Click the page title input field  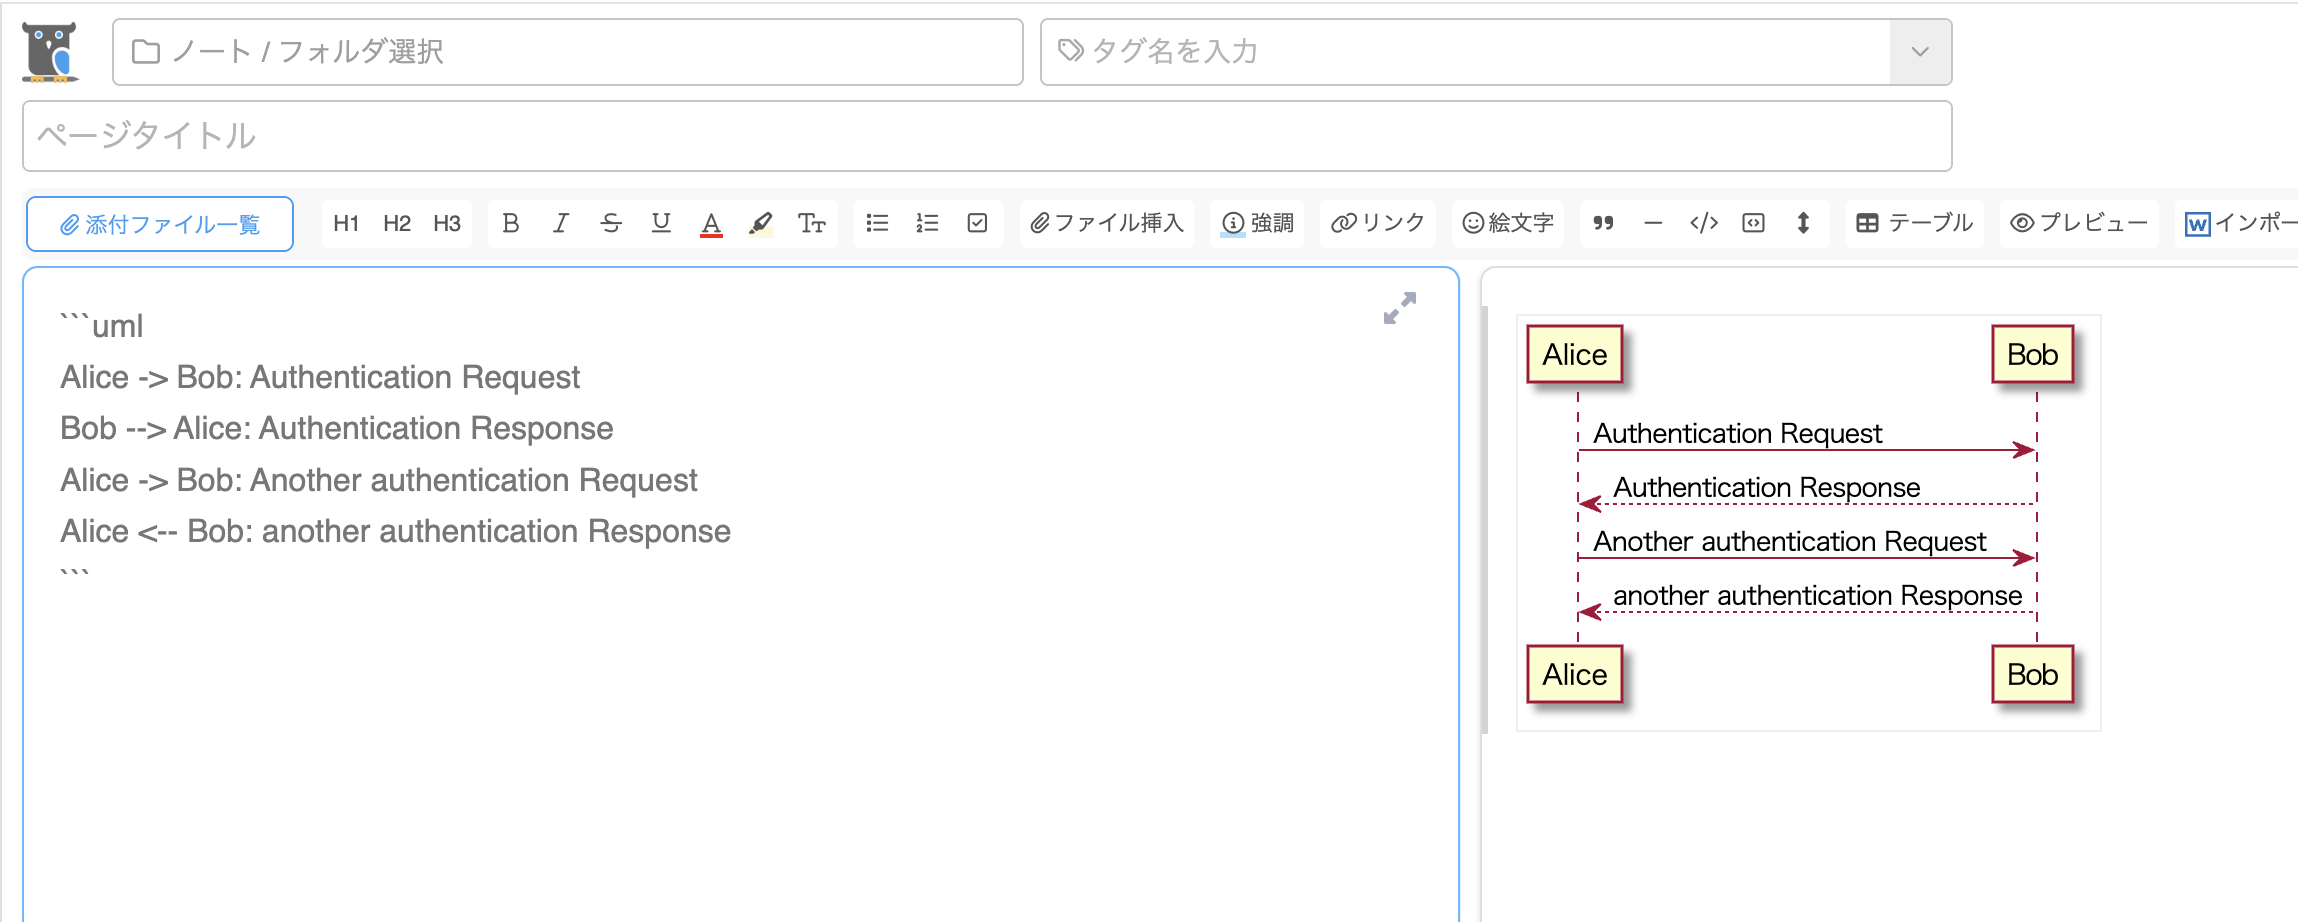[x=987, y=136]
